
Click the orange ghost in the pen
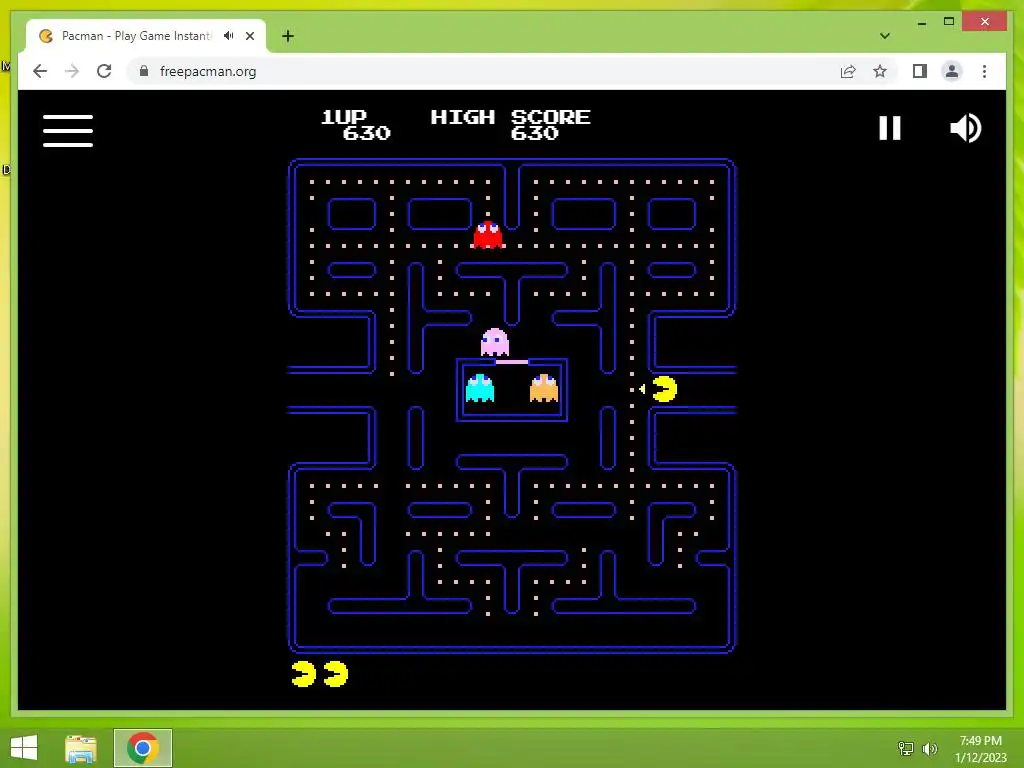(543, 388)
